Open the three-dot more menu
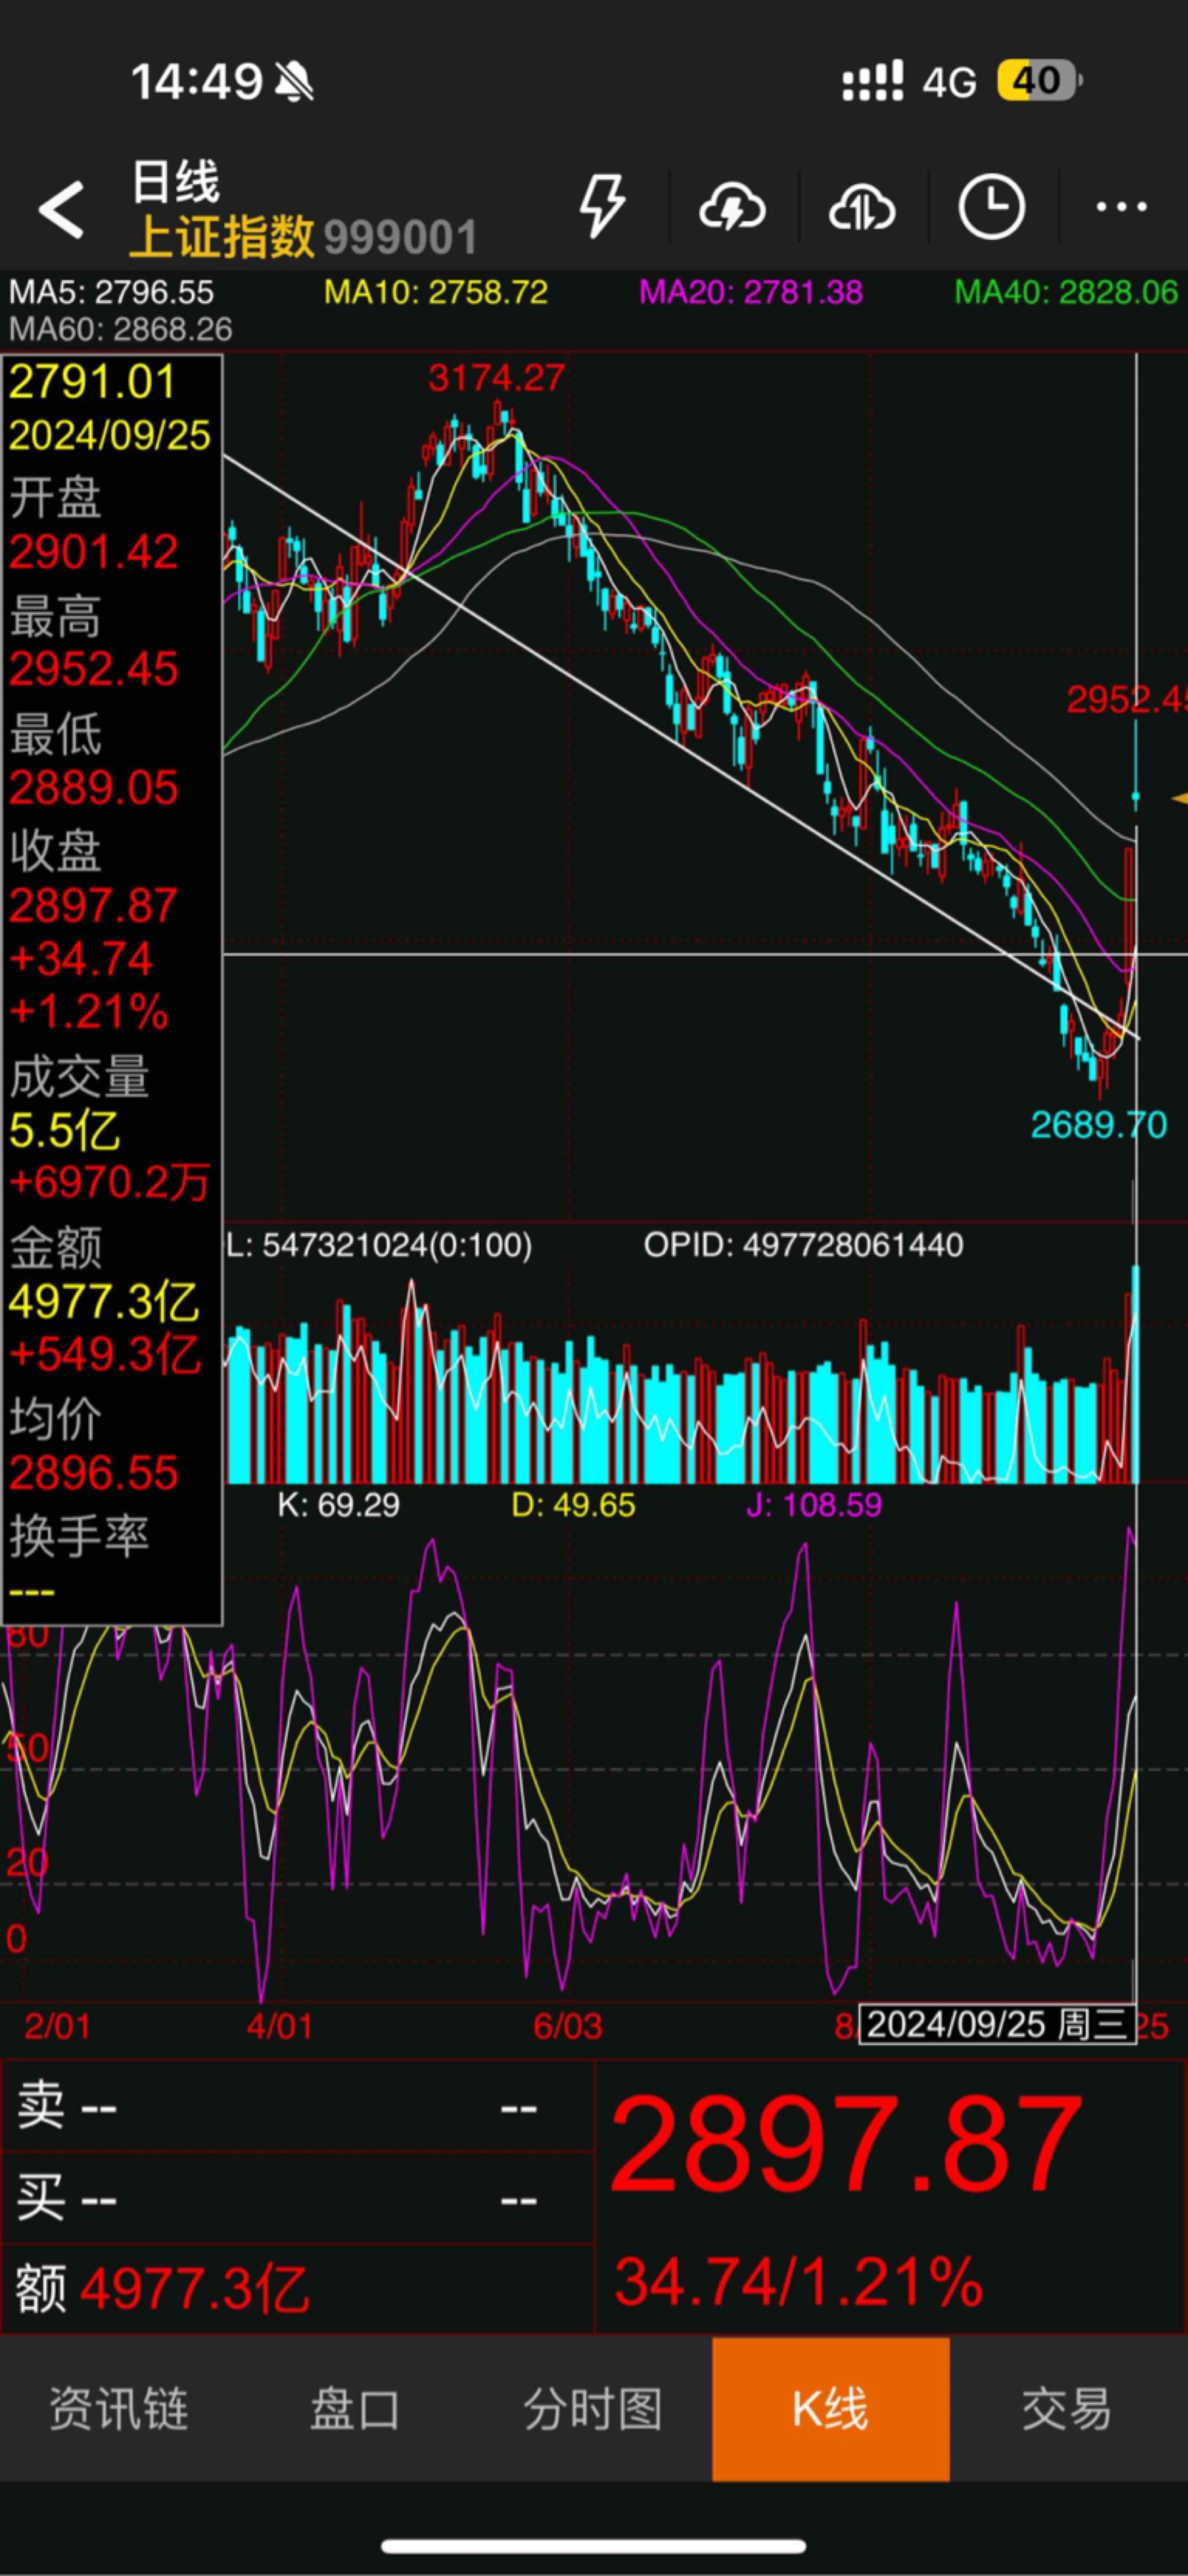 [1121, 207]
